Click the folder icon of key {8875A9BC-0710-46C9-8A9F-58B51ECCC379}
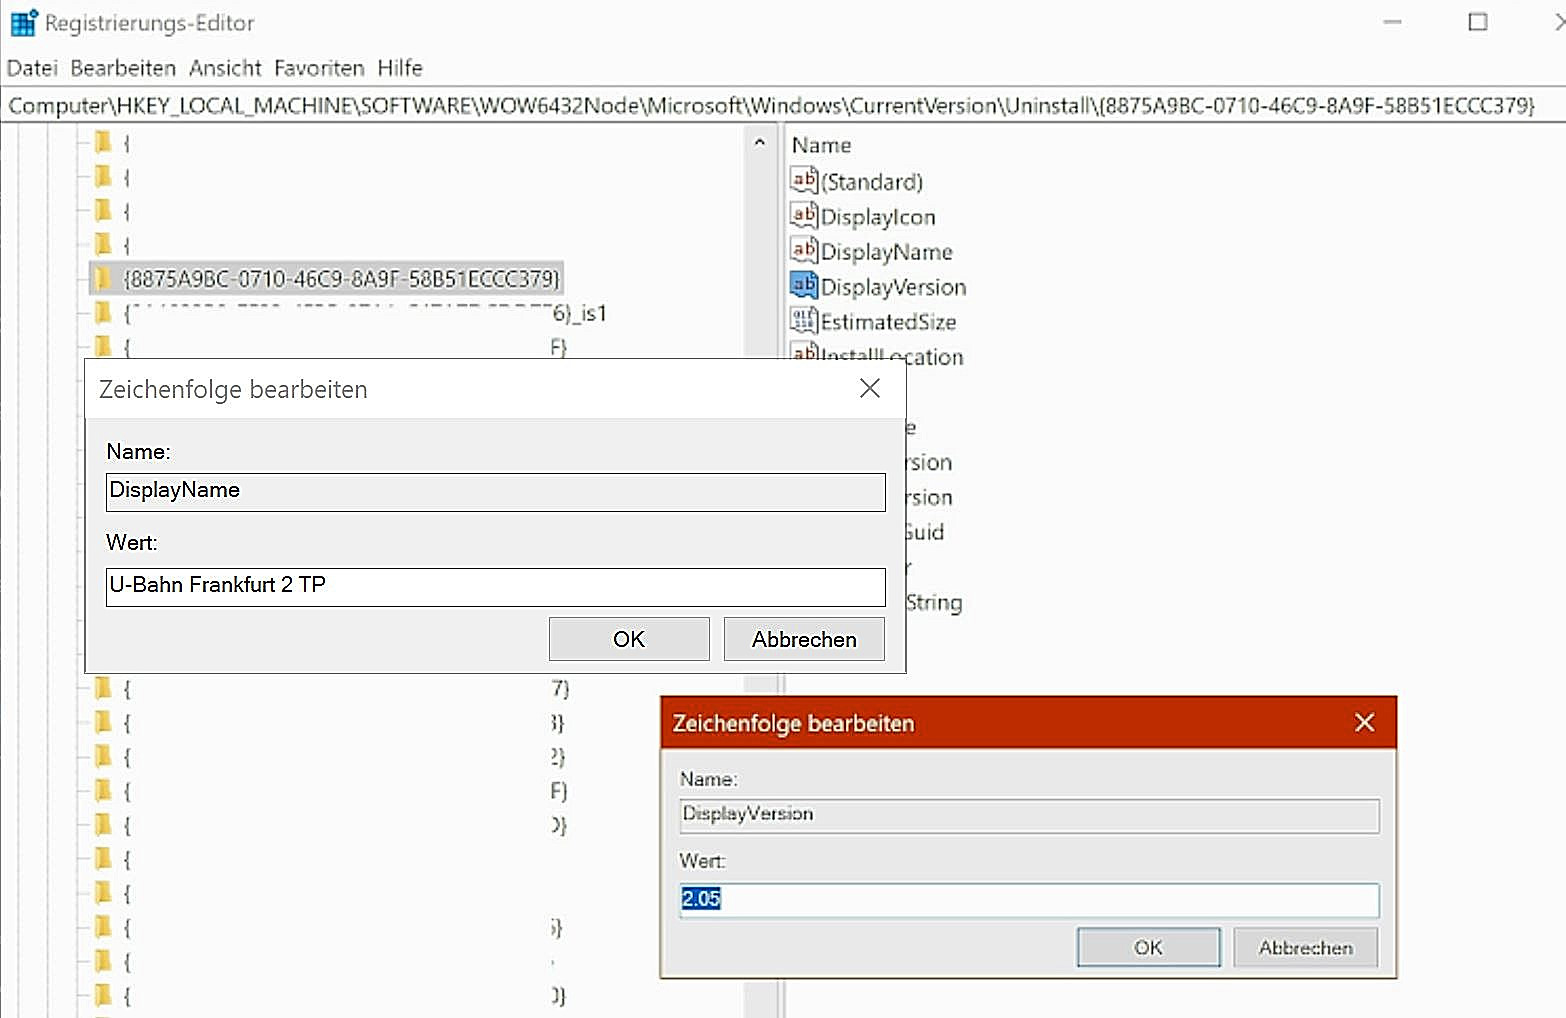Image resolution: width=1566 pixels, height=1018 pixels. [102, 277]
